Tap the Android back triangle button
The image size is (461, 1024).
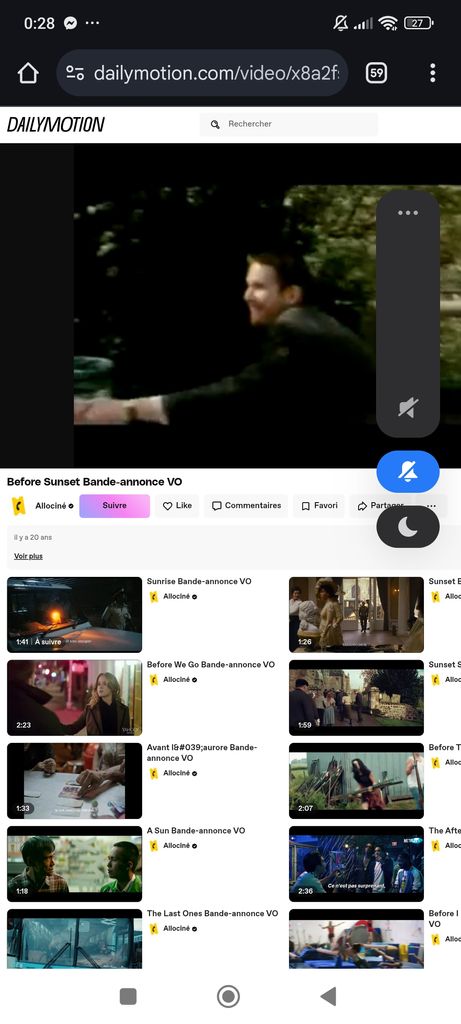328,996
